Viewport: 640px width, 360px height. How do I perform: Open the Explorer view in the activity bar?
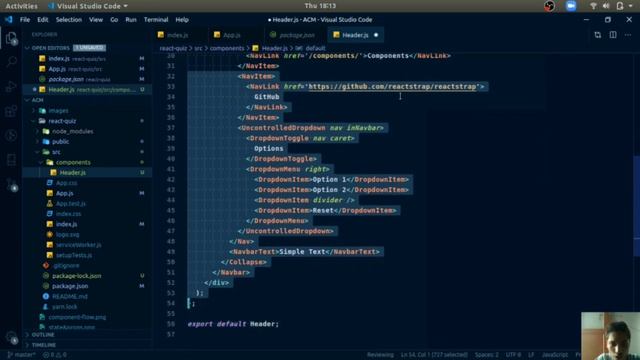11,38
